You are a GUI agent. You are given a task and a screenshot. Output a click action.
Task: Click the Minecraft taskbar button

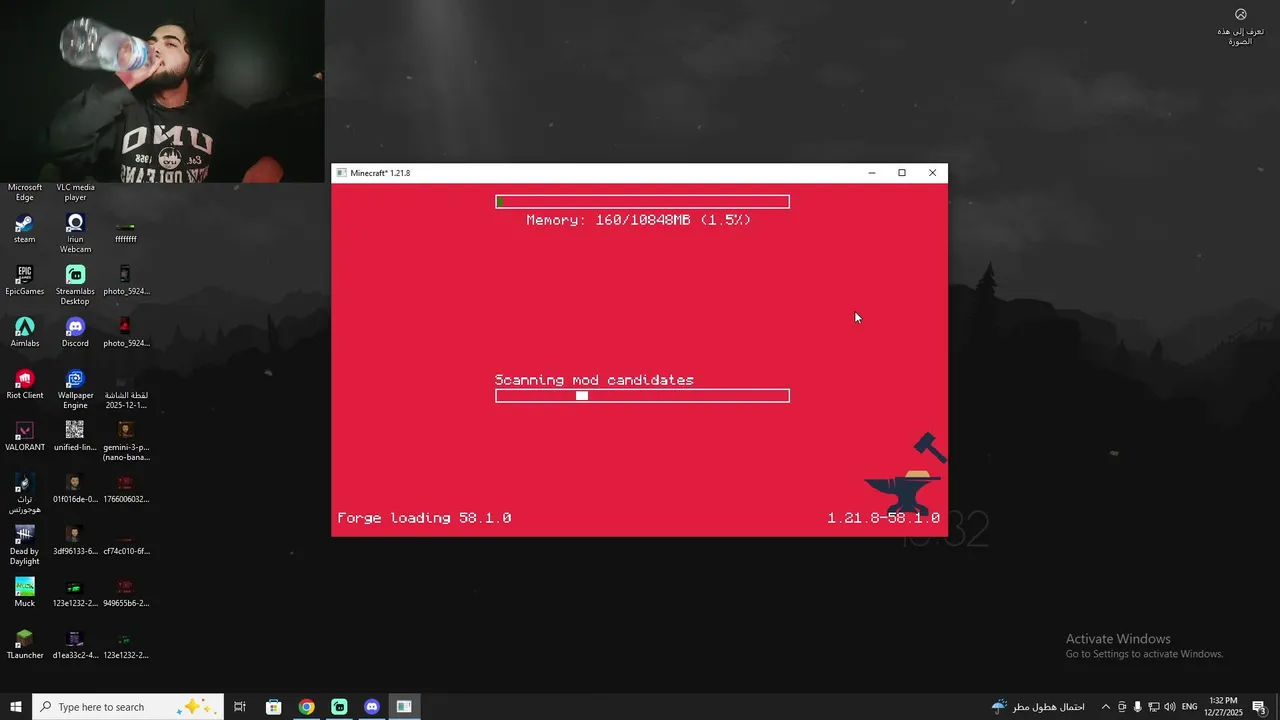coord(404,707)
